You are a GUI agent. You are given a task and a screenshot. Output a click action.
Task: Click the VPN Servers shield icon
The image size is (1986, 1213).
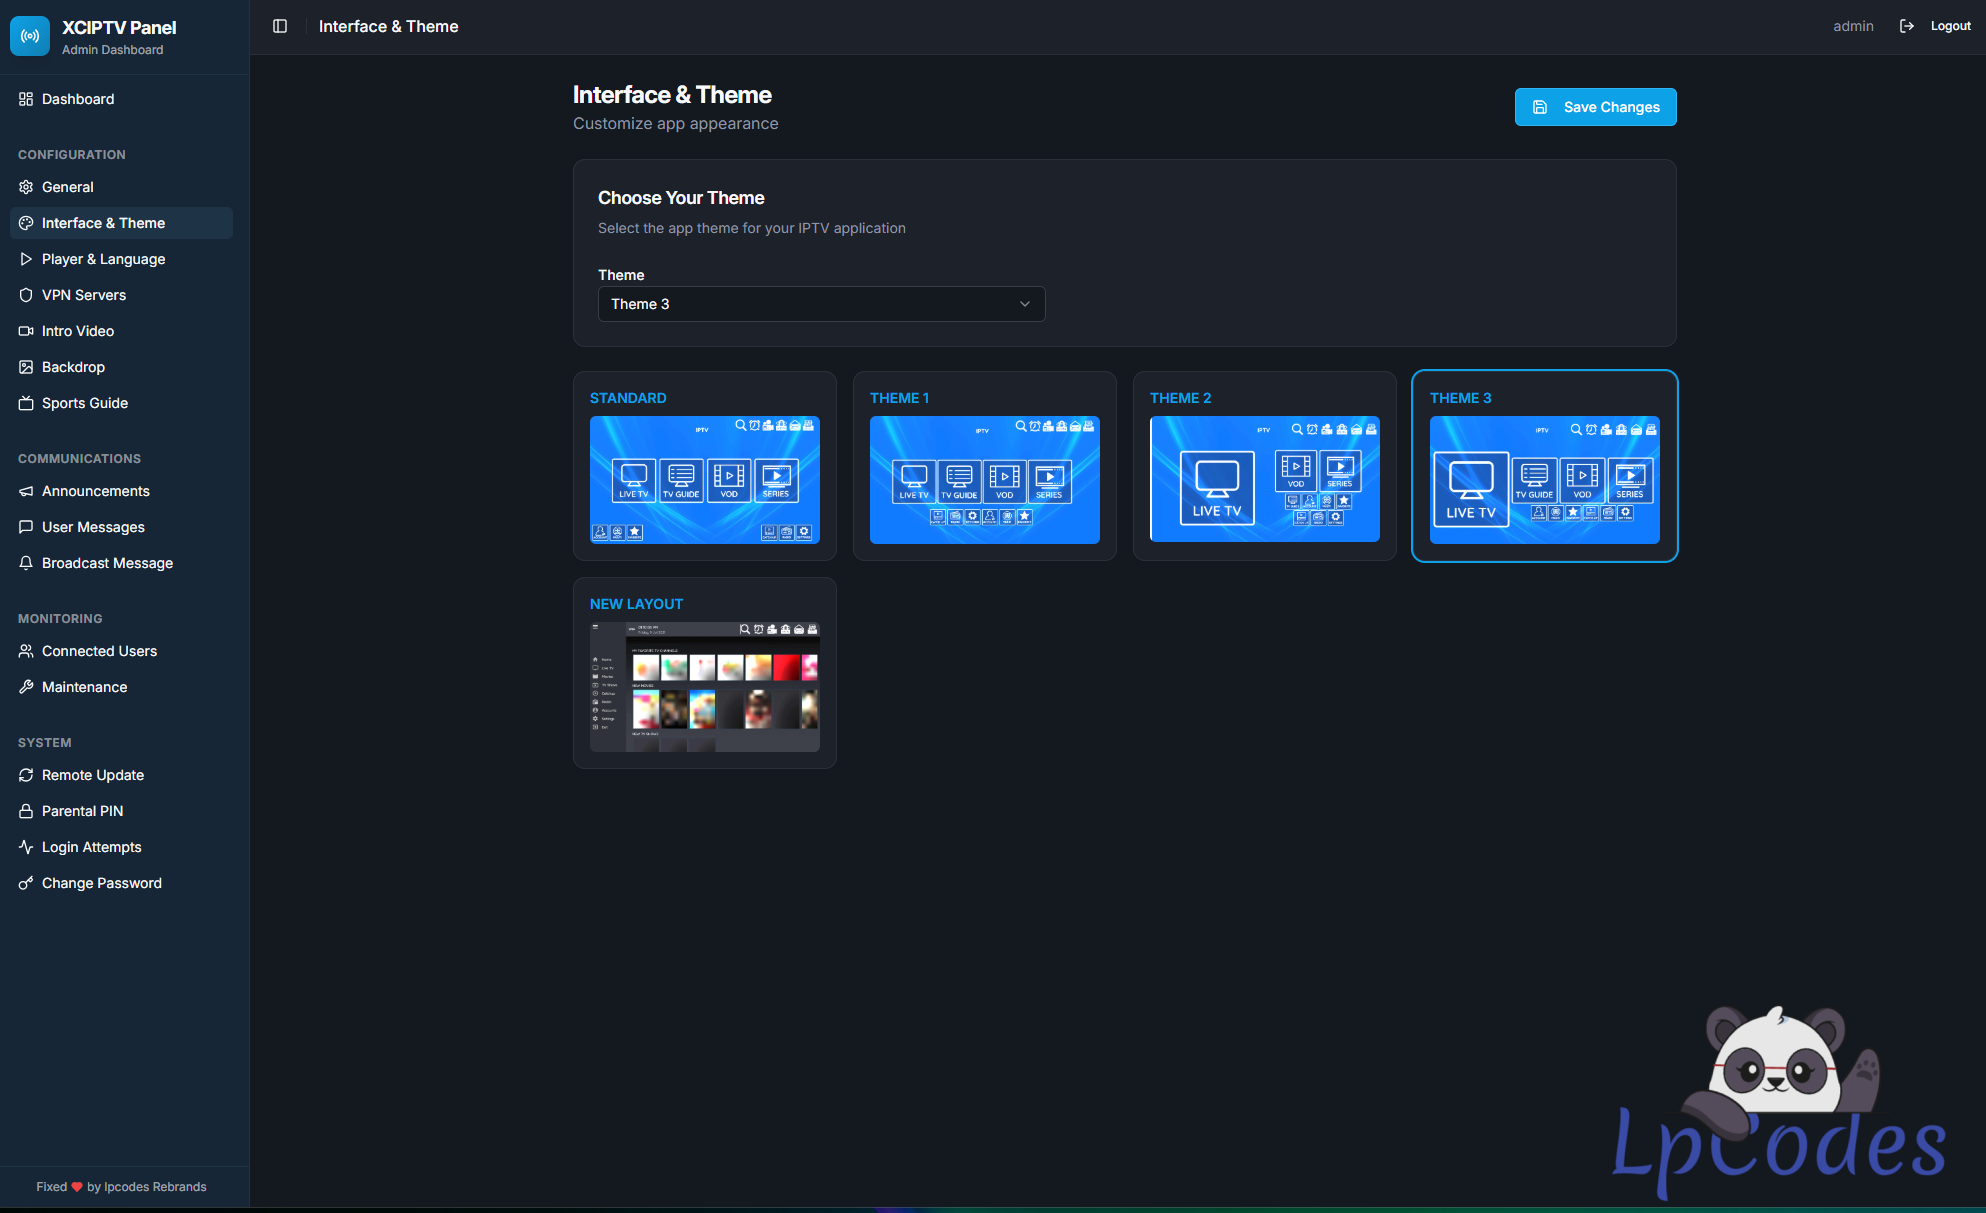pos(26,295)
